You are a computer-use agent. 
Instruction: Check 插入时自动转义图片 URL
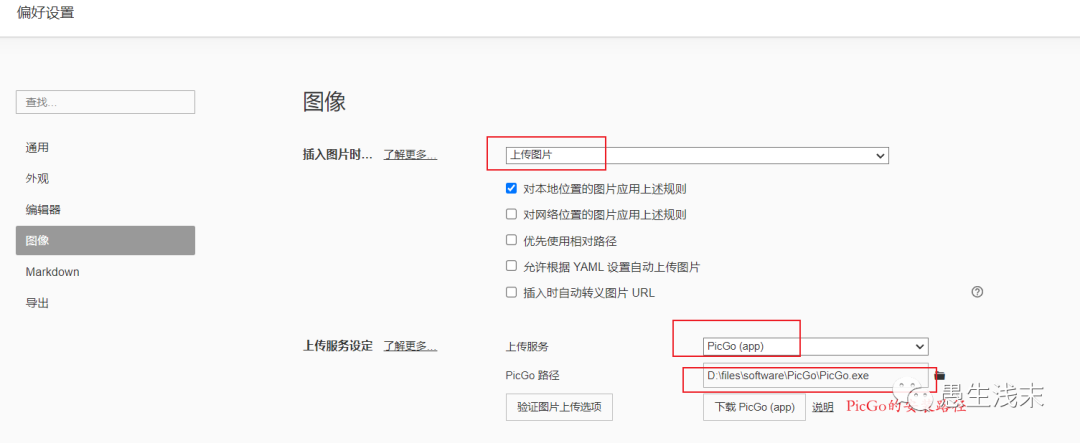pyautogui.click(x=511, y=292)
